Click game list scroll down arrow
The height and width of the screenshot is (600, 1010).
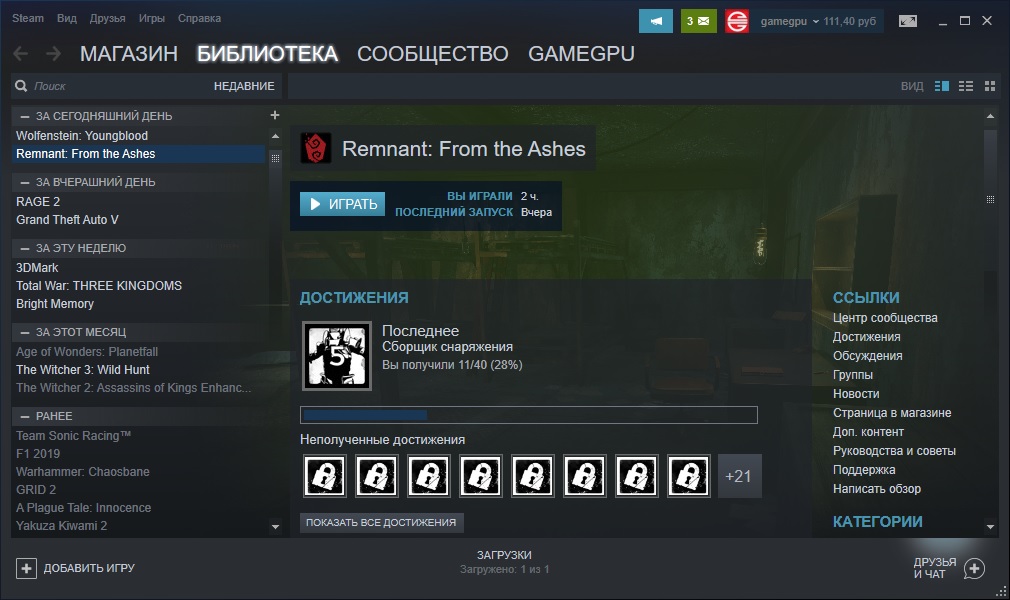(x=276, y=527)
